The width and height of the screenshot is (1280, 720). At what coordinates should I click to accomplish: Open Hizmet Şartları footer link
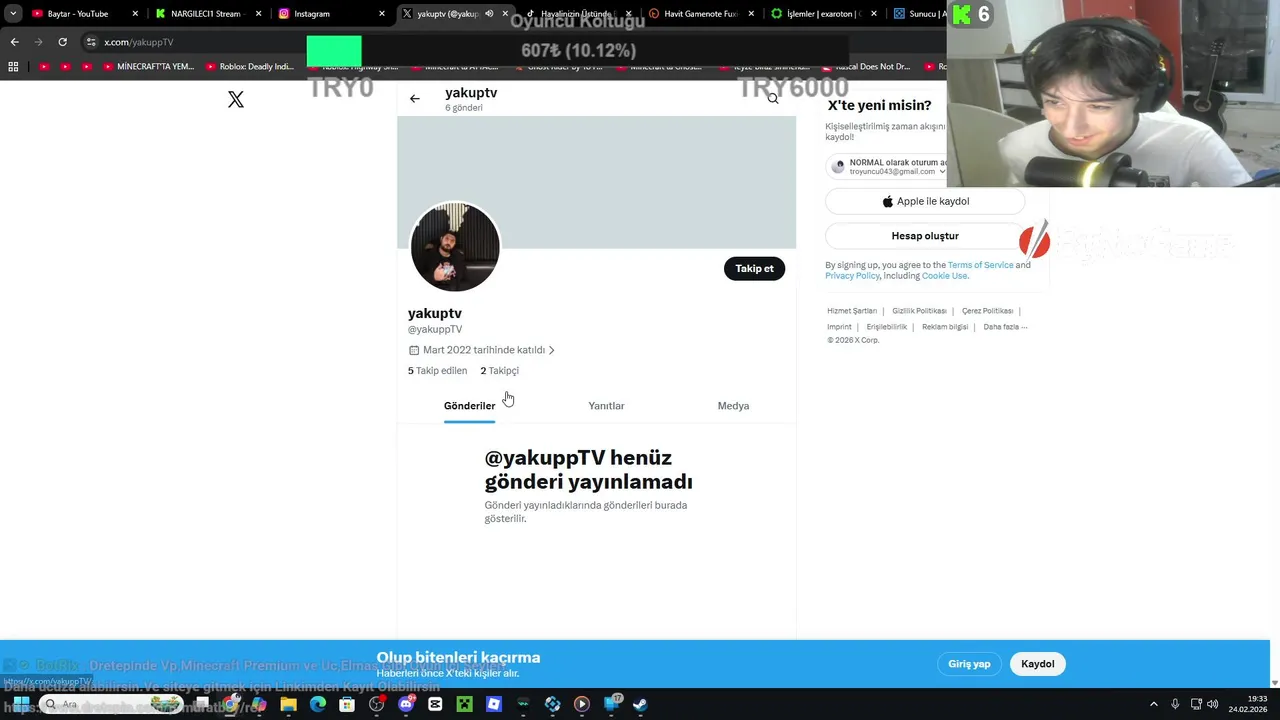coord(852,311)
